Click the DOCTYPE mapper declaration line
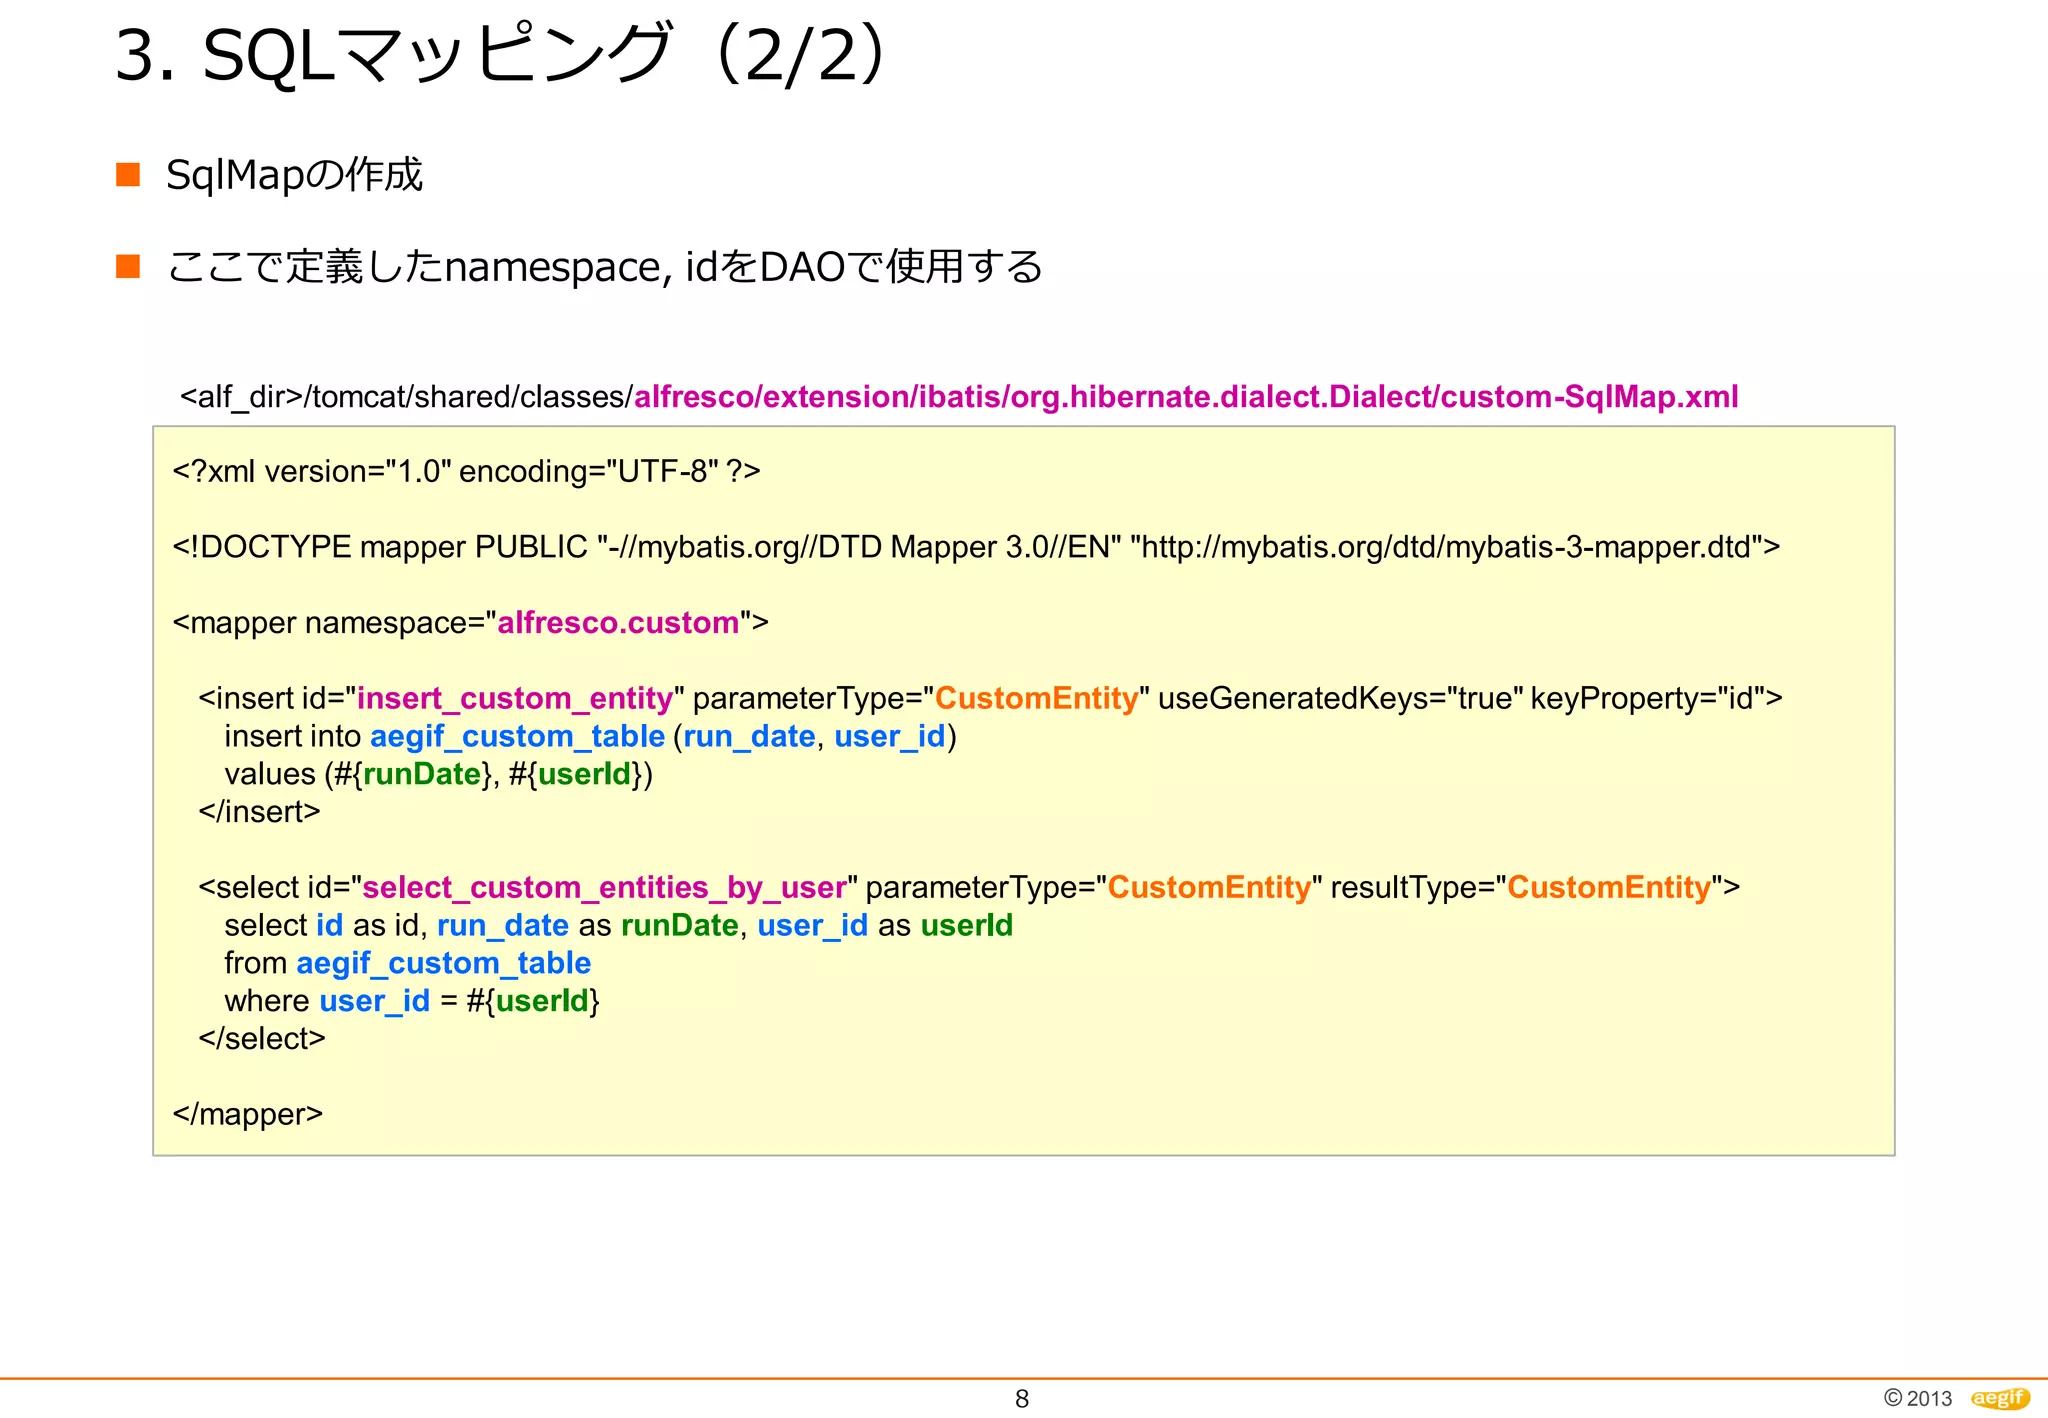The image size is (2048, 1418). [x=976, y=547]
